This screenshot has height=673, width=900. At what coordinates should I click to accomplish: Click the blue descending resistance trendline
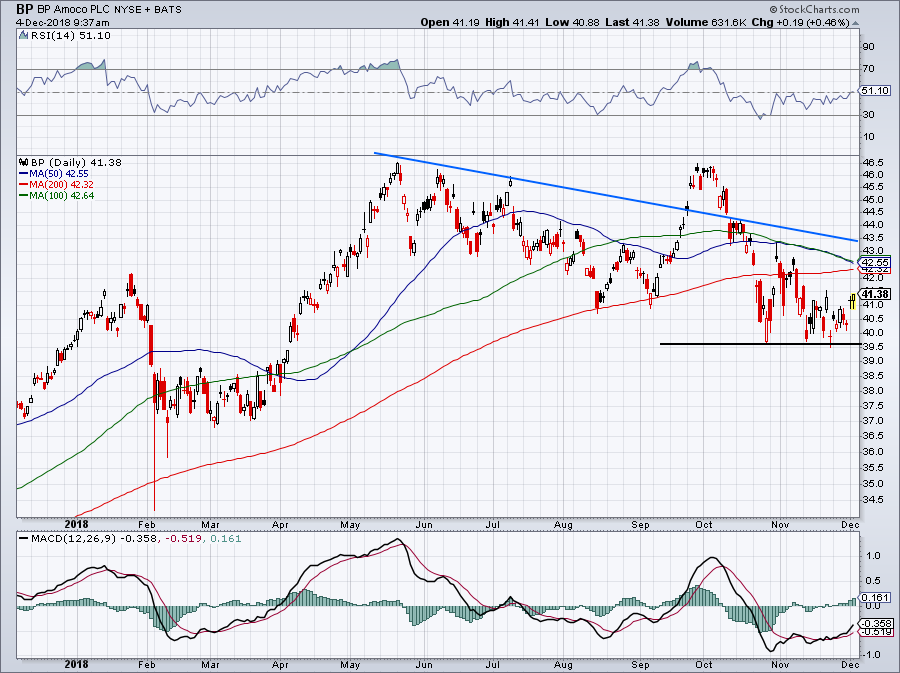[x=615, y=197]
